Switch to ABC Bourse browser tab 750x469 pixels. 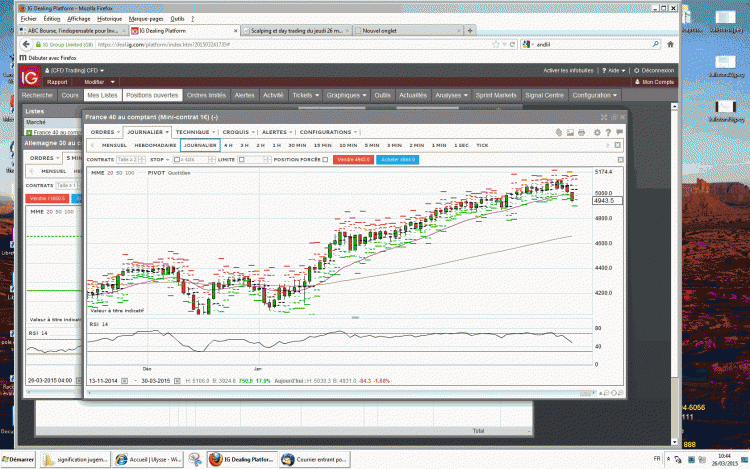pyautogui.click(x=73, y=30)
